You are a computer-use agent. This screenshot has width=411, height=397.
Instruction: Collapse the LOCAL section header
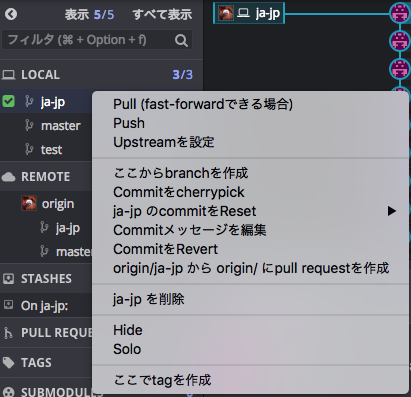click(101, 74)
